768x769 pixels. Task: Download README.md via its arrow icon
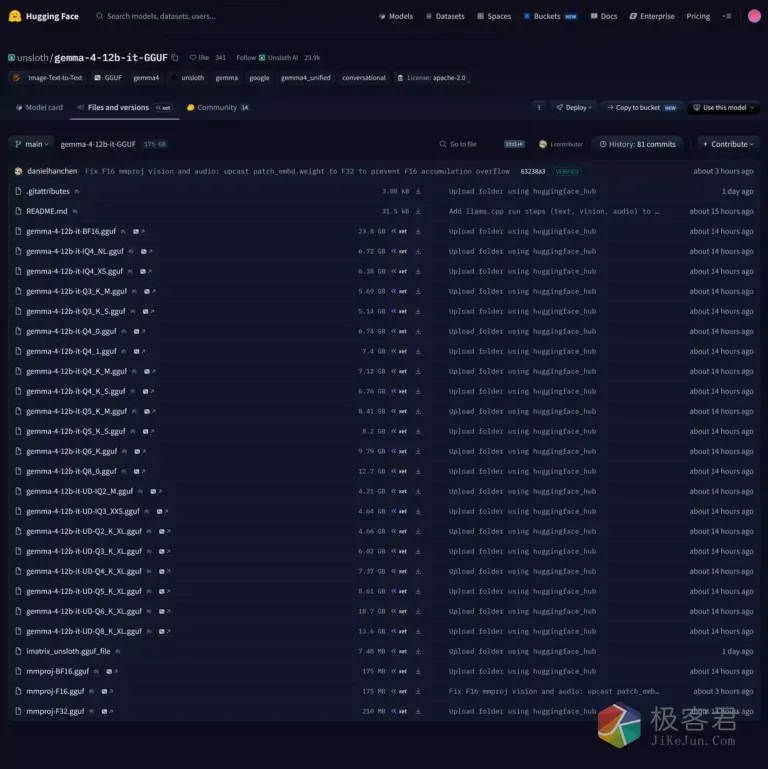(x=418, y=211)
